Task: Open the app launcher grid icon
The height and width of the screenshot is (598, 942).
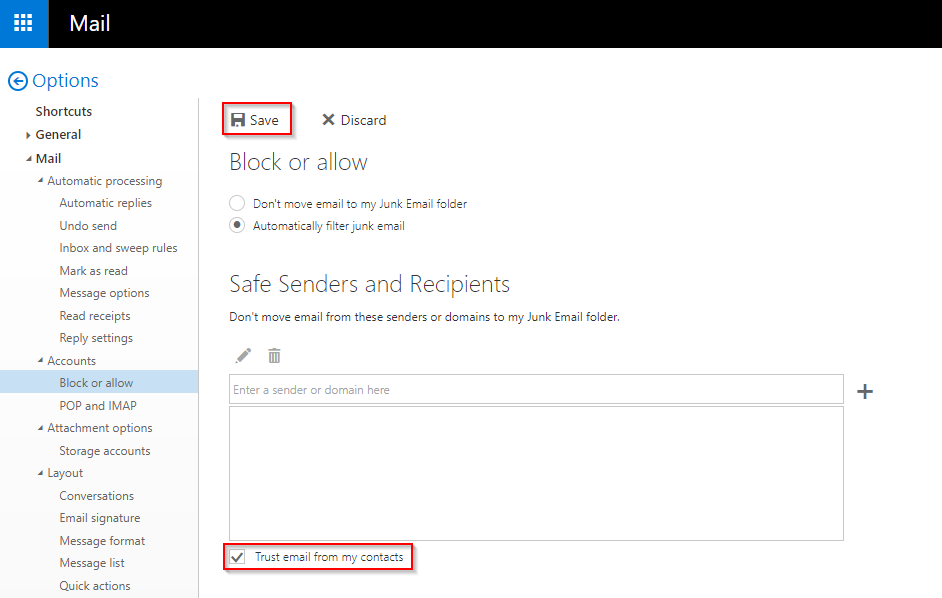Action: [x=23, y=23]
